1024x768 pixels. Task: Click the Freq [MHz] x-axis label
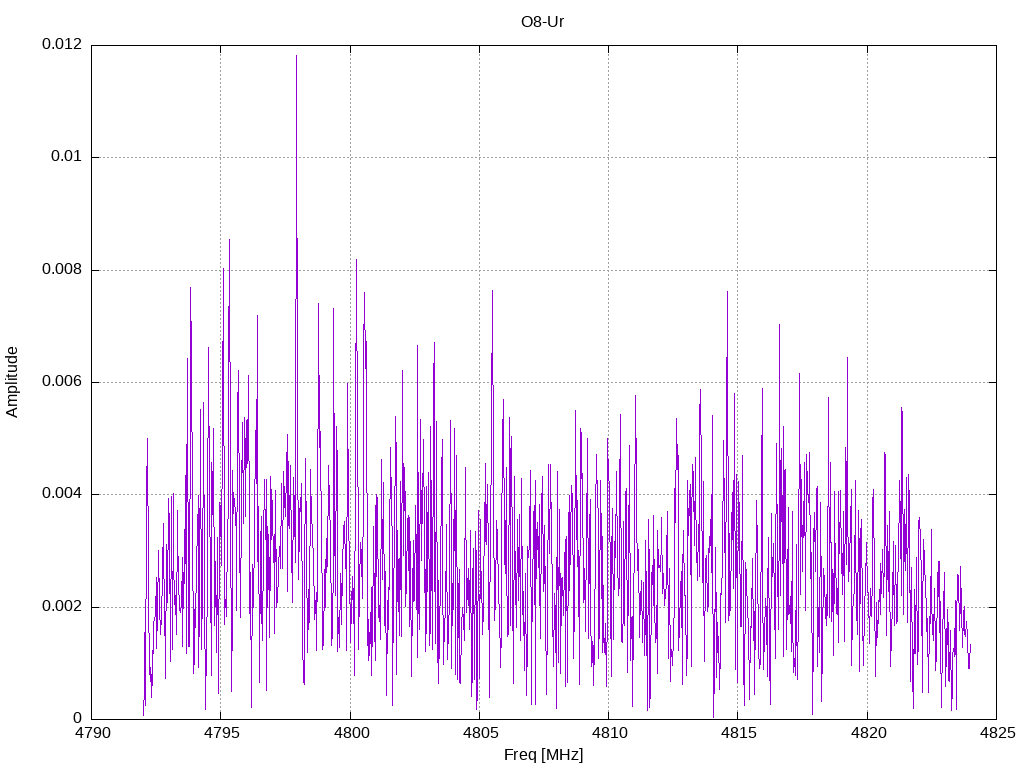[x=543, y=755]
